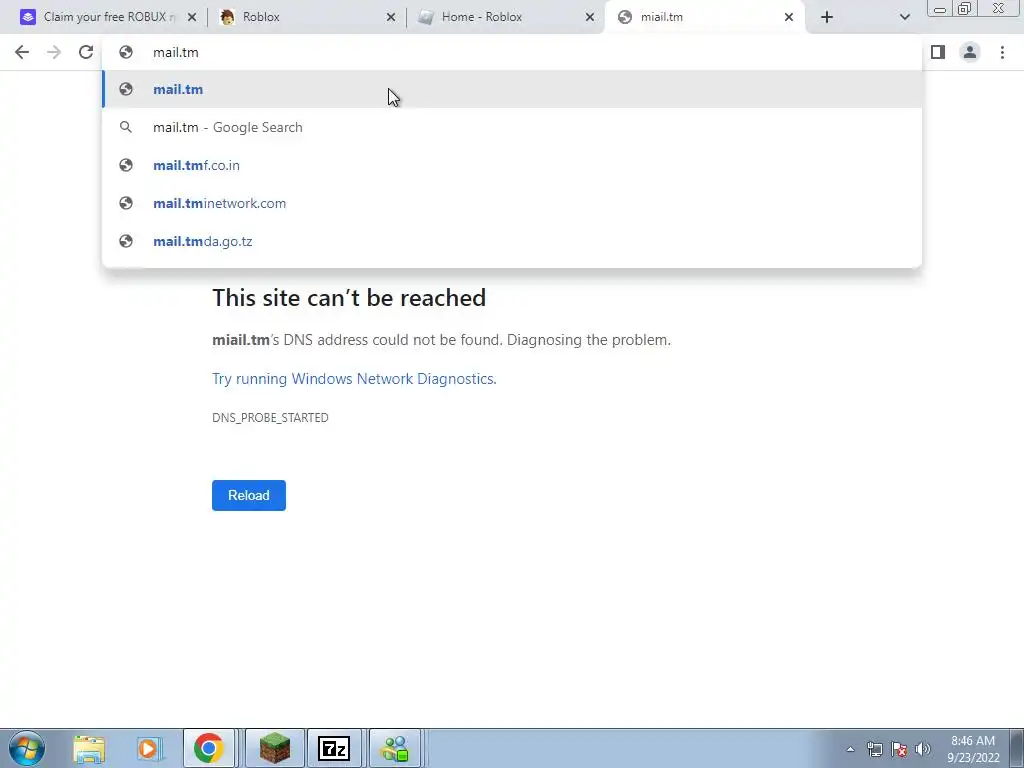Pick the mail.tmf.co.in suggestion
The height and width of the screenshot is (768, 1024).
(x=512, y=165)
